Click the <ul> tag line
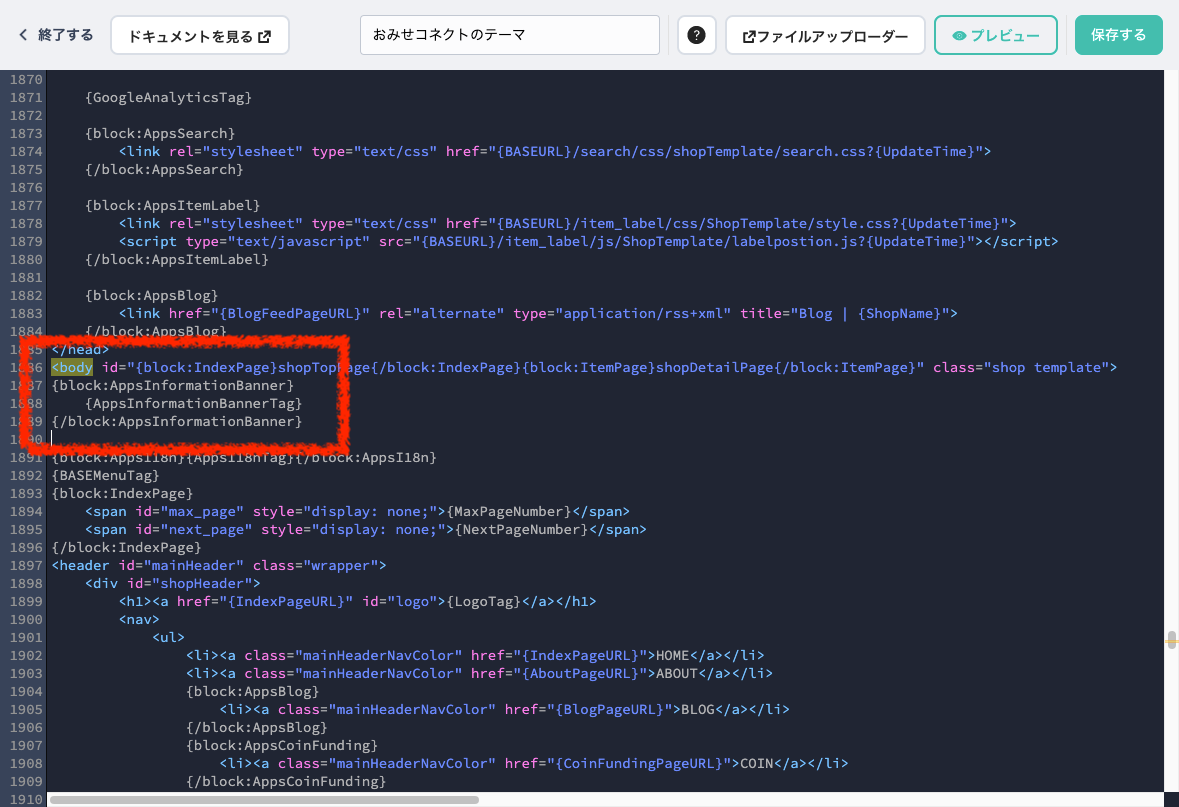 click(168, 637)
